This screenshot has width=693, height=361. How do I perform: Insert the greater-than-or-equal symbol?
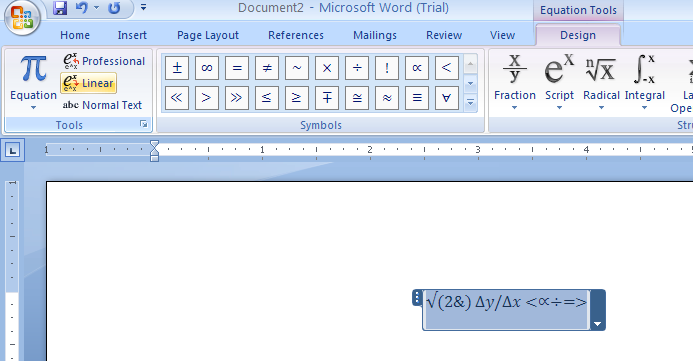tap(297, 98)
